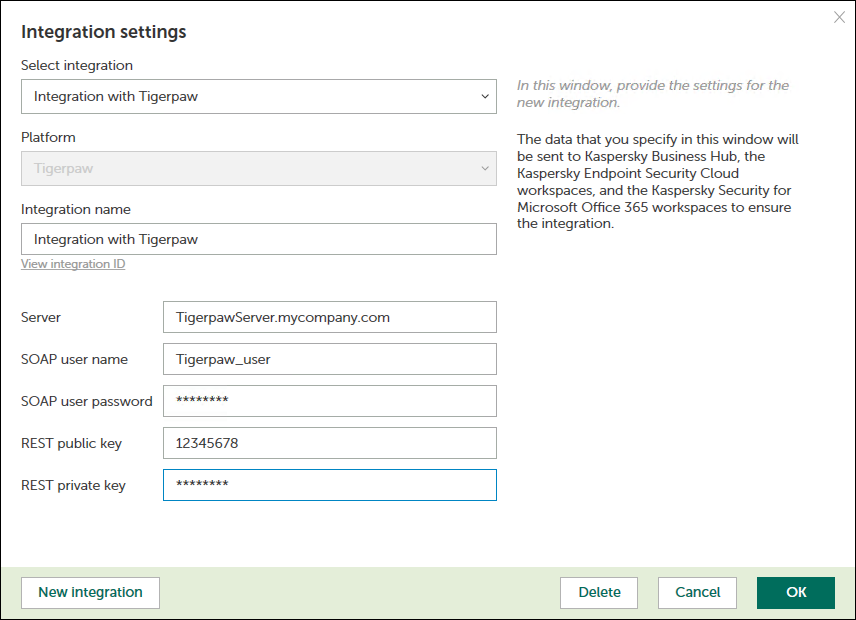This screenshot has height=620, width=856.
Task: Confirm settings with the OK button
Action: coord(795,592)
